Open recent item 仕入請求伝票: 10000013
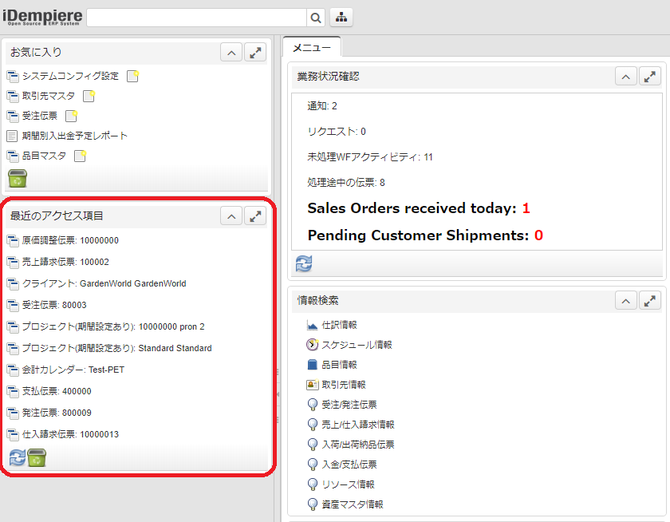670x522 pixels. (x=70, y=434)
